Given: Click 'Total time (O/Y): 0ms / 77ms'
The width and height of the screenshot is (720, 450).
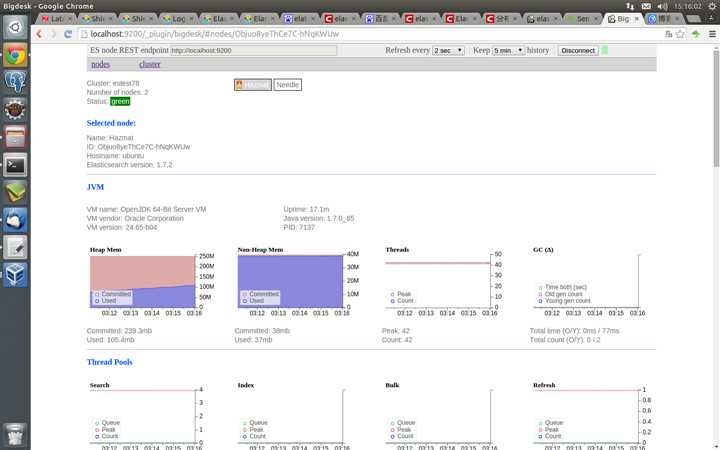Looking at the screenshot, I should (x=574, y=331).
